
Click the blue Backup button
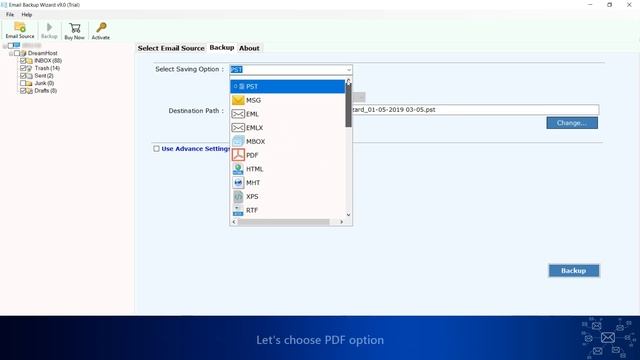tap(573, 271)
